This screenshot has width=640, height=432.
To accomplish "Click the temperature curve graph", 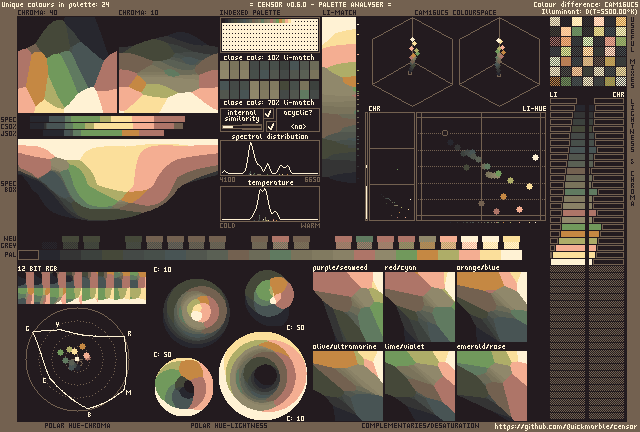I will point(269,204).
